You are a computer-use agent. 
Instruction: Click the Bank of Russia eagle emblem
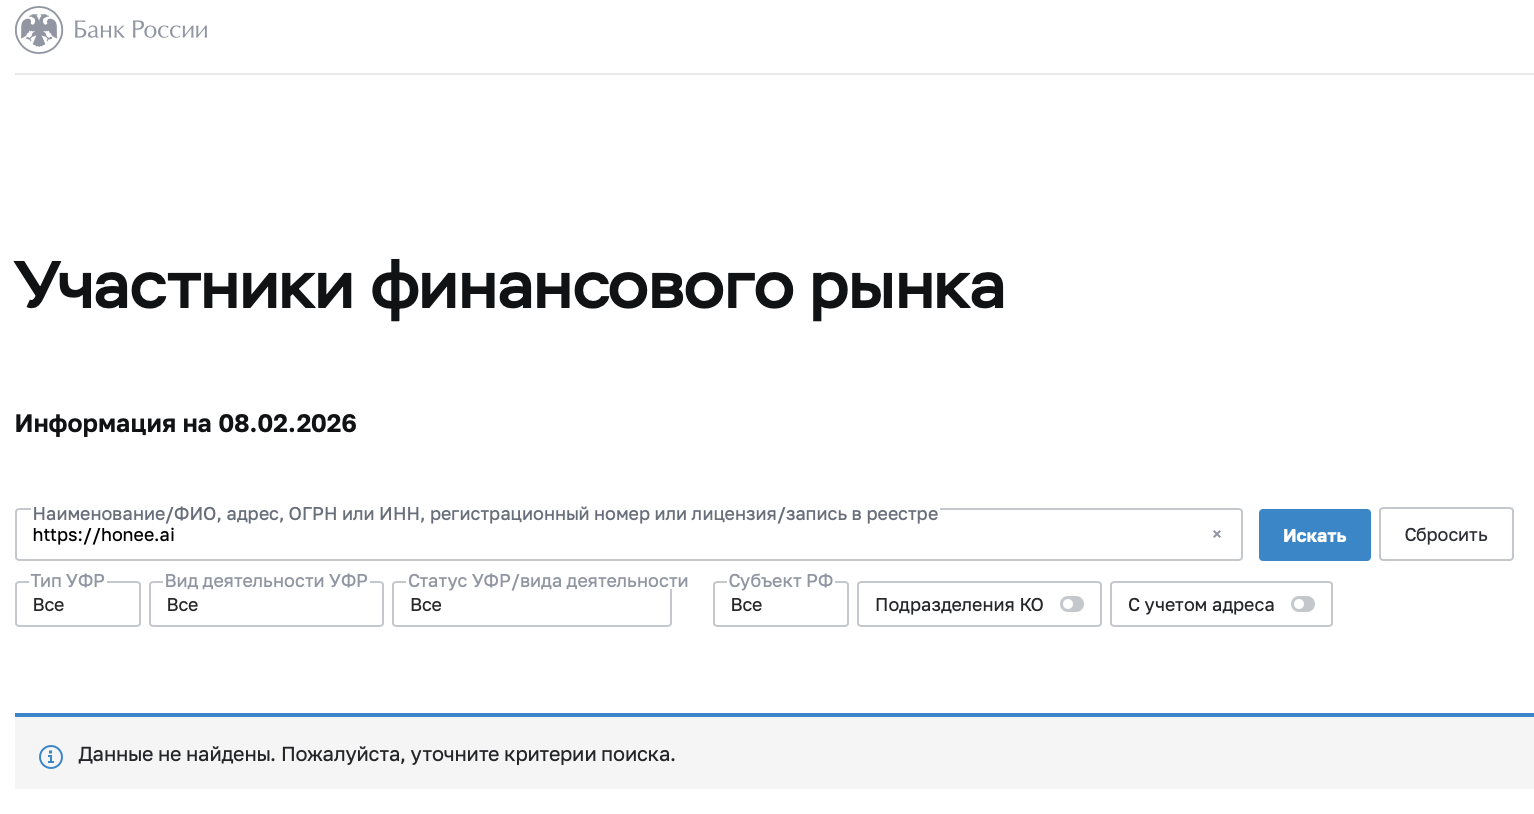pos(39,30)
